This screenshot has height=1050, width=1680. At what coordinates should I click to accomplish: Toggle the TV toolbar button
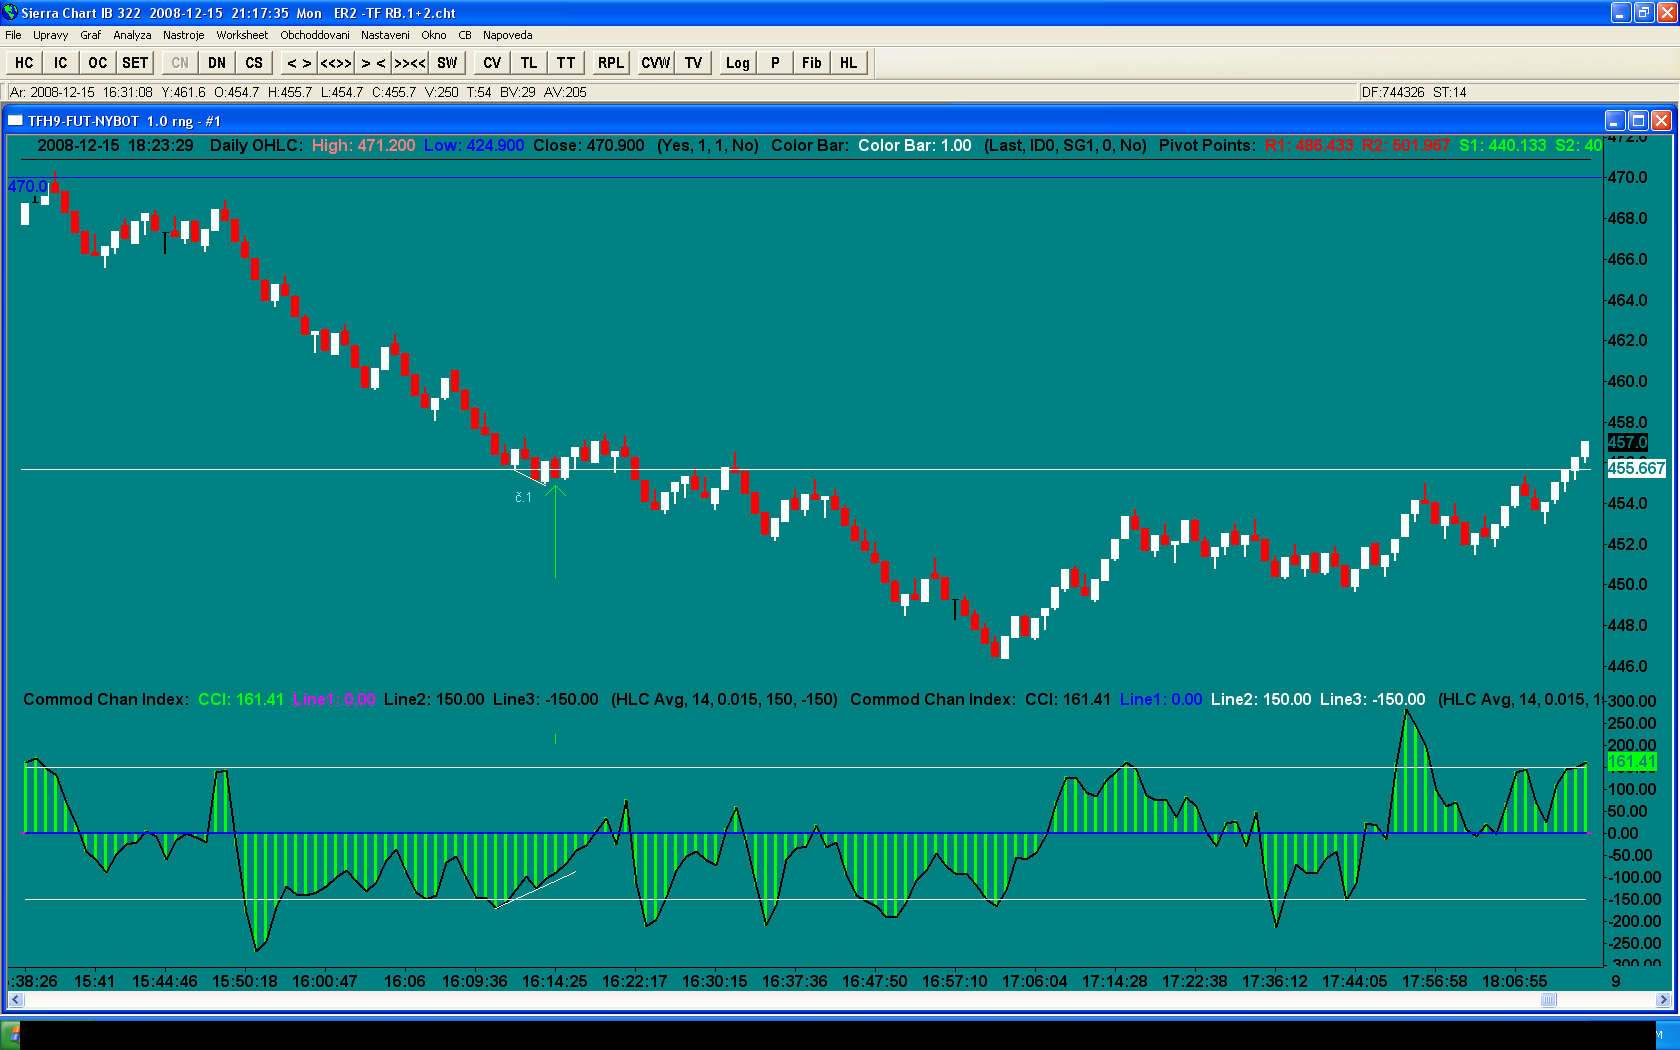(693, 63)
